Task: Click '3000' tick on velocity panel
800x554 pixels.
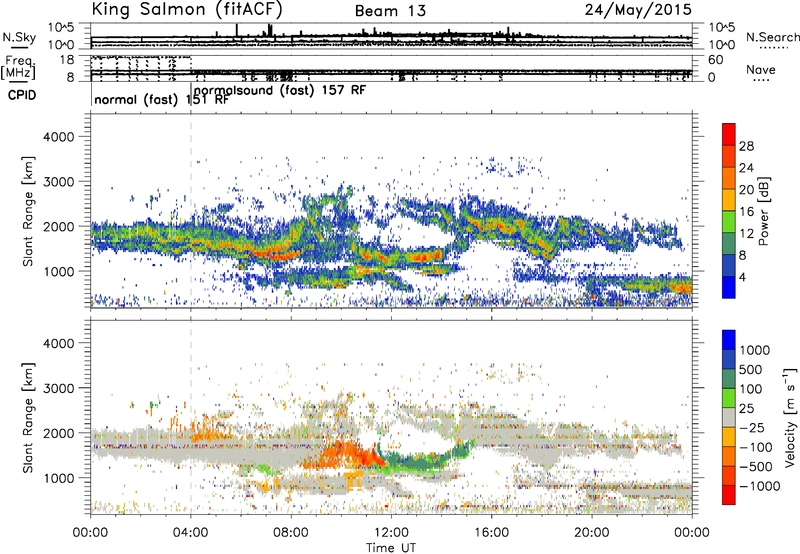Action: (x=58, y=388)
